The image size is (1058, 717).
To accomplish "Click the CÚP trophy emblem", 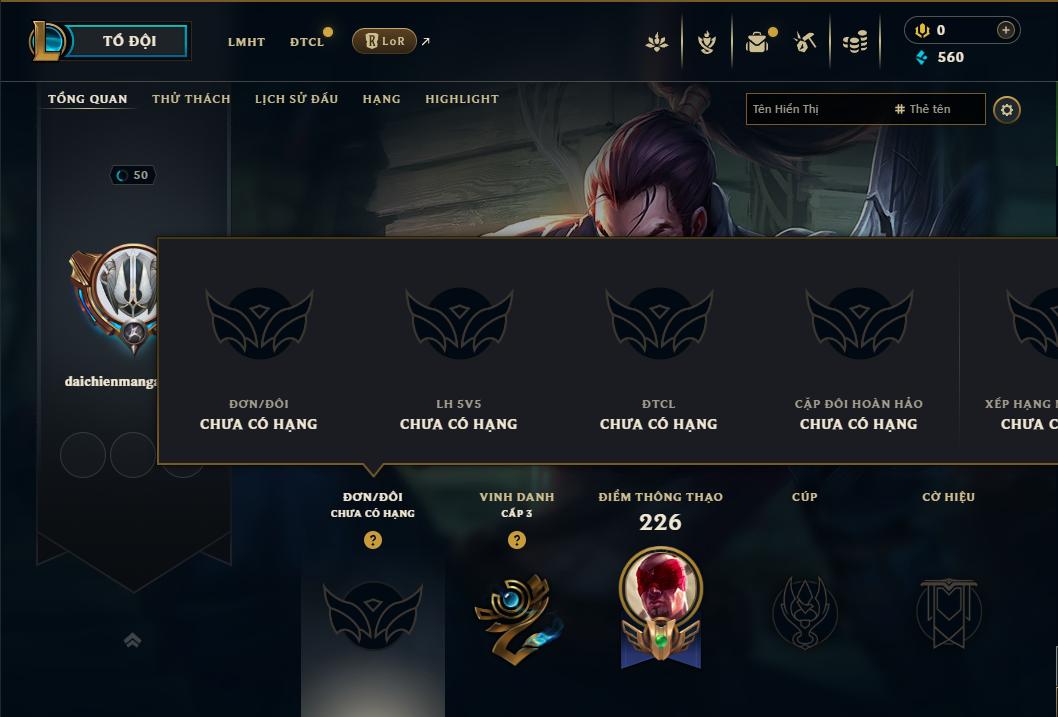I will tap(804, 612).
